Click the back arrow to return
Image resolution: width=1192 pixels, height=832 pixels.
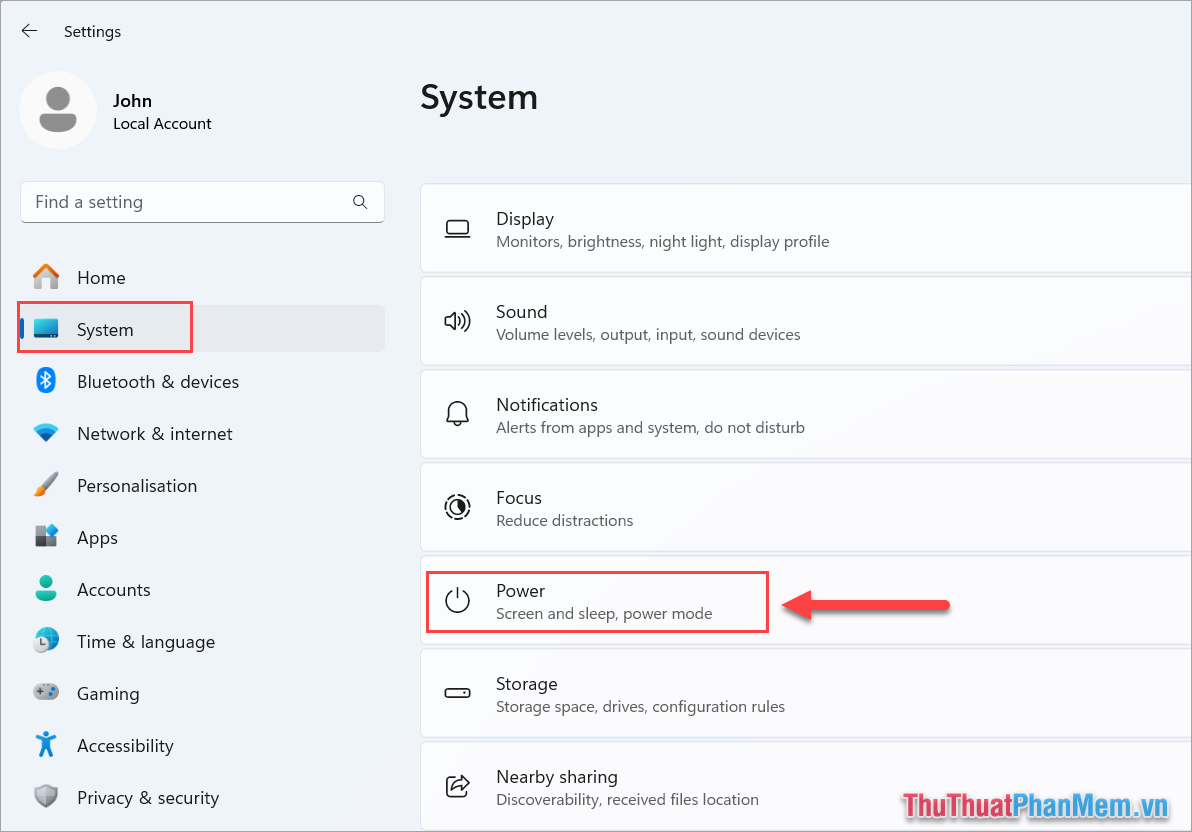(29, 30)
